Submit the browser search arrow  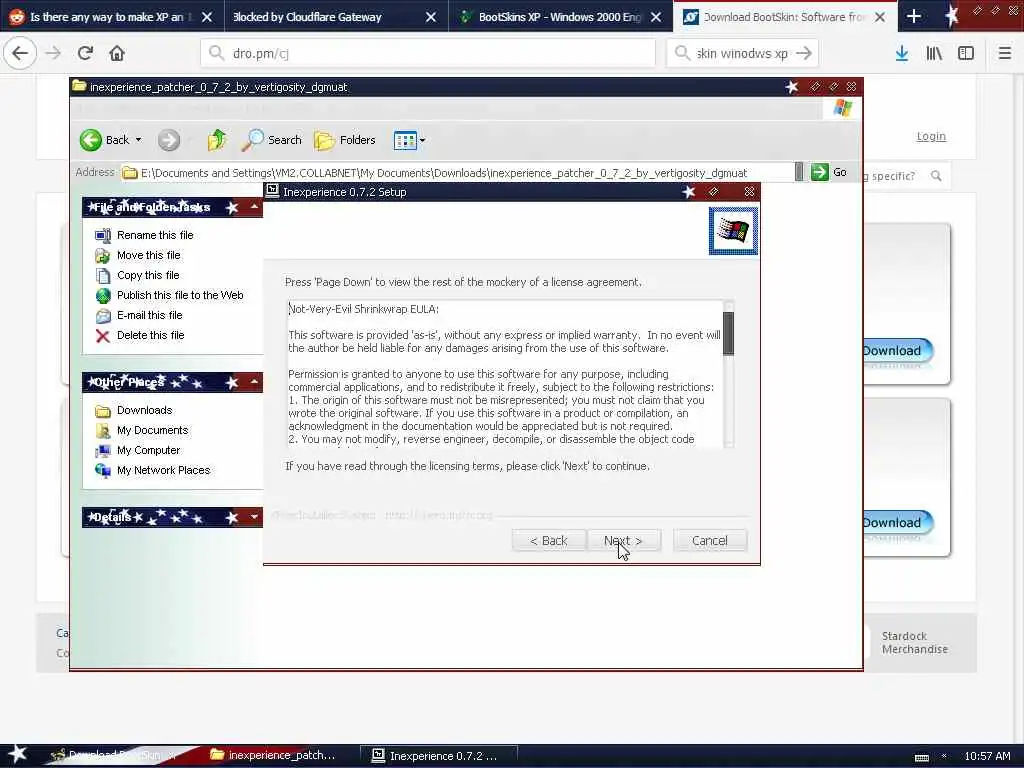805,53
